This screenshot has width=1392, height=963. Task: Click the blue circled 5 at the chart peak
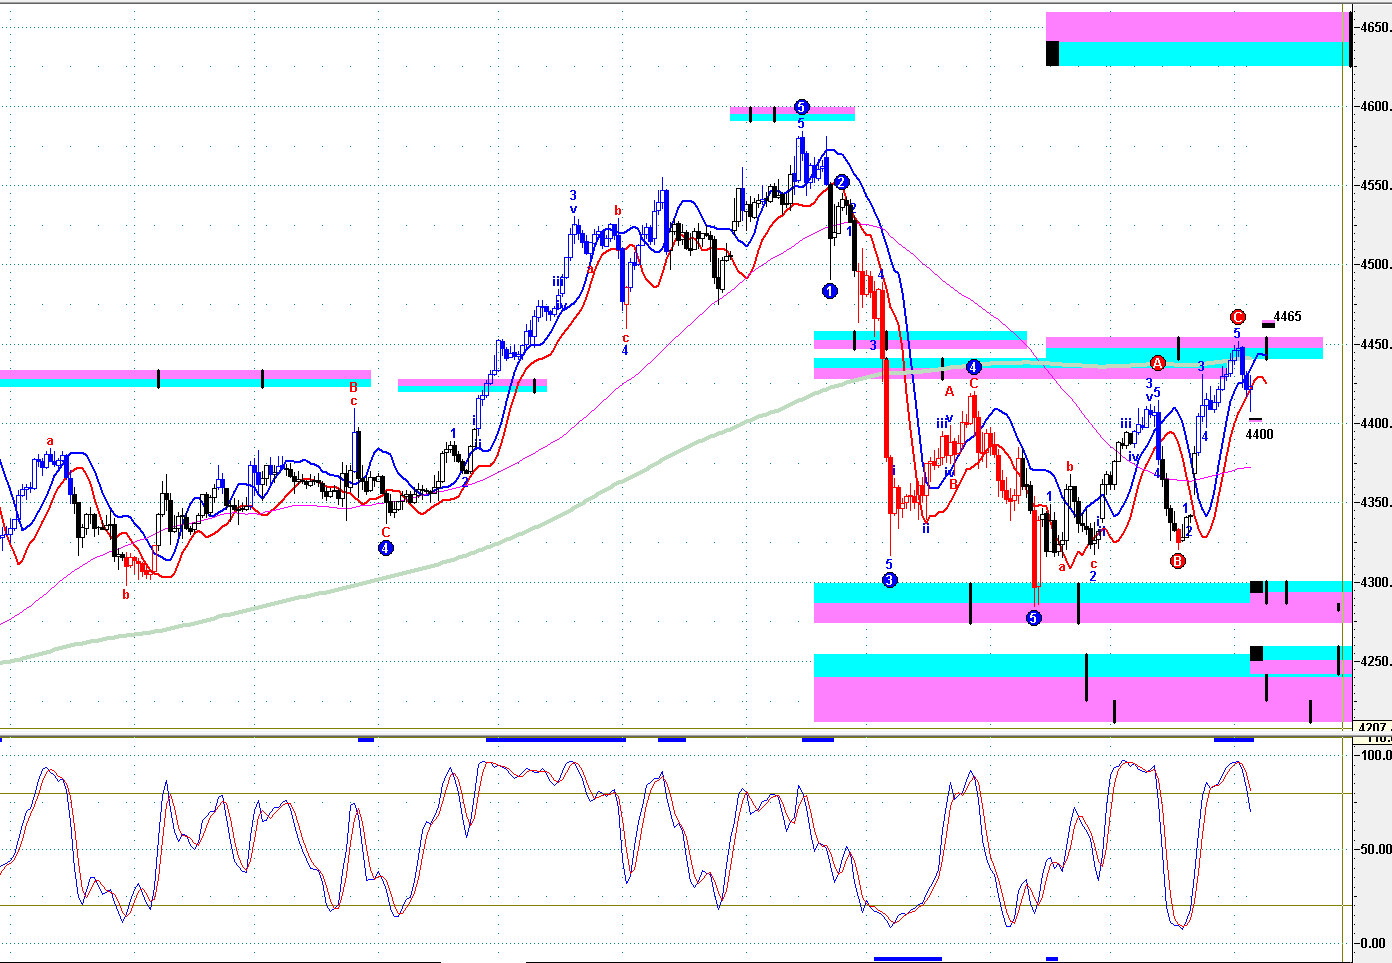click(x=801, y=107)
